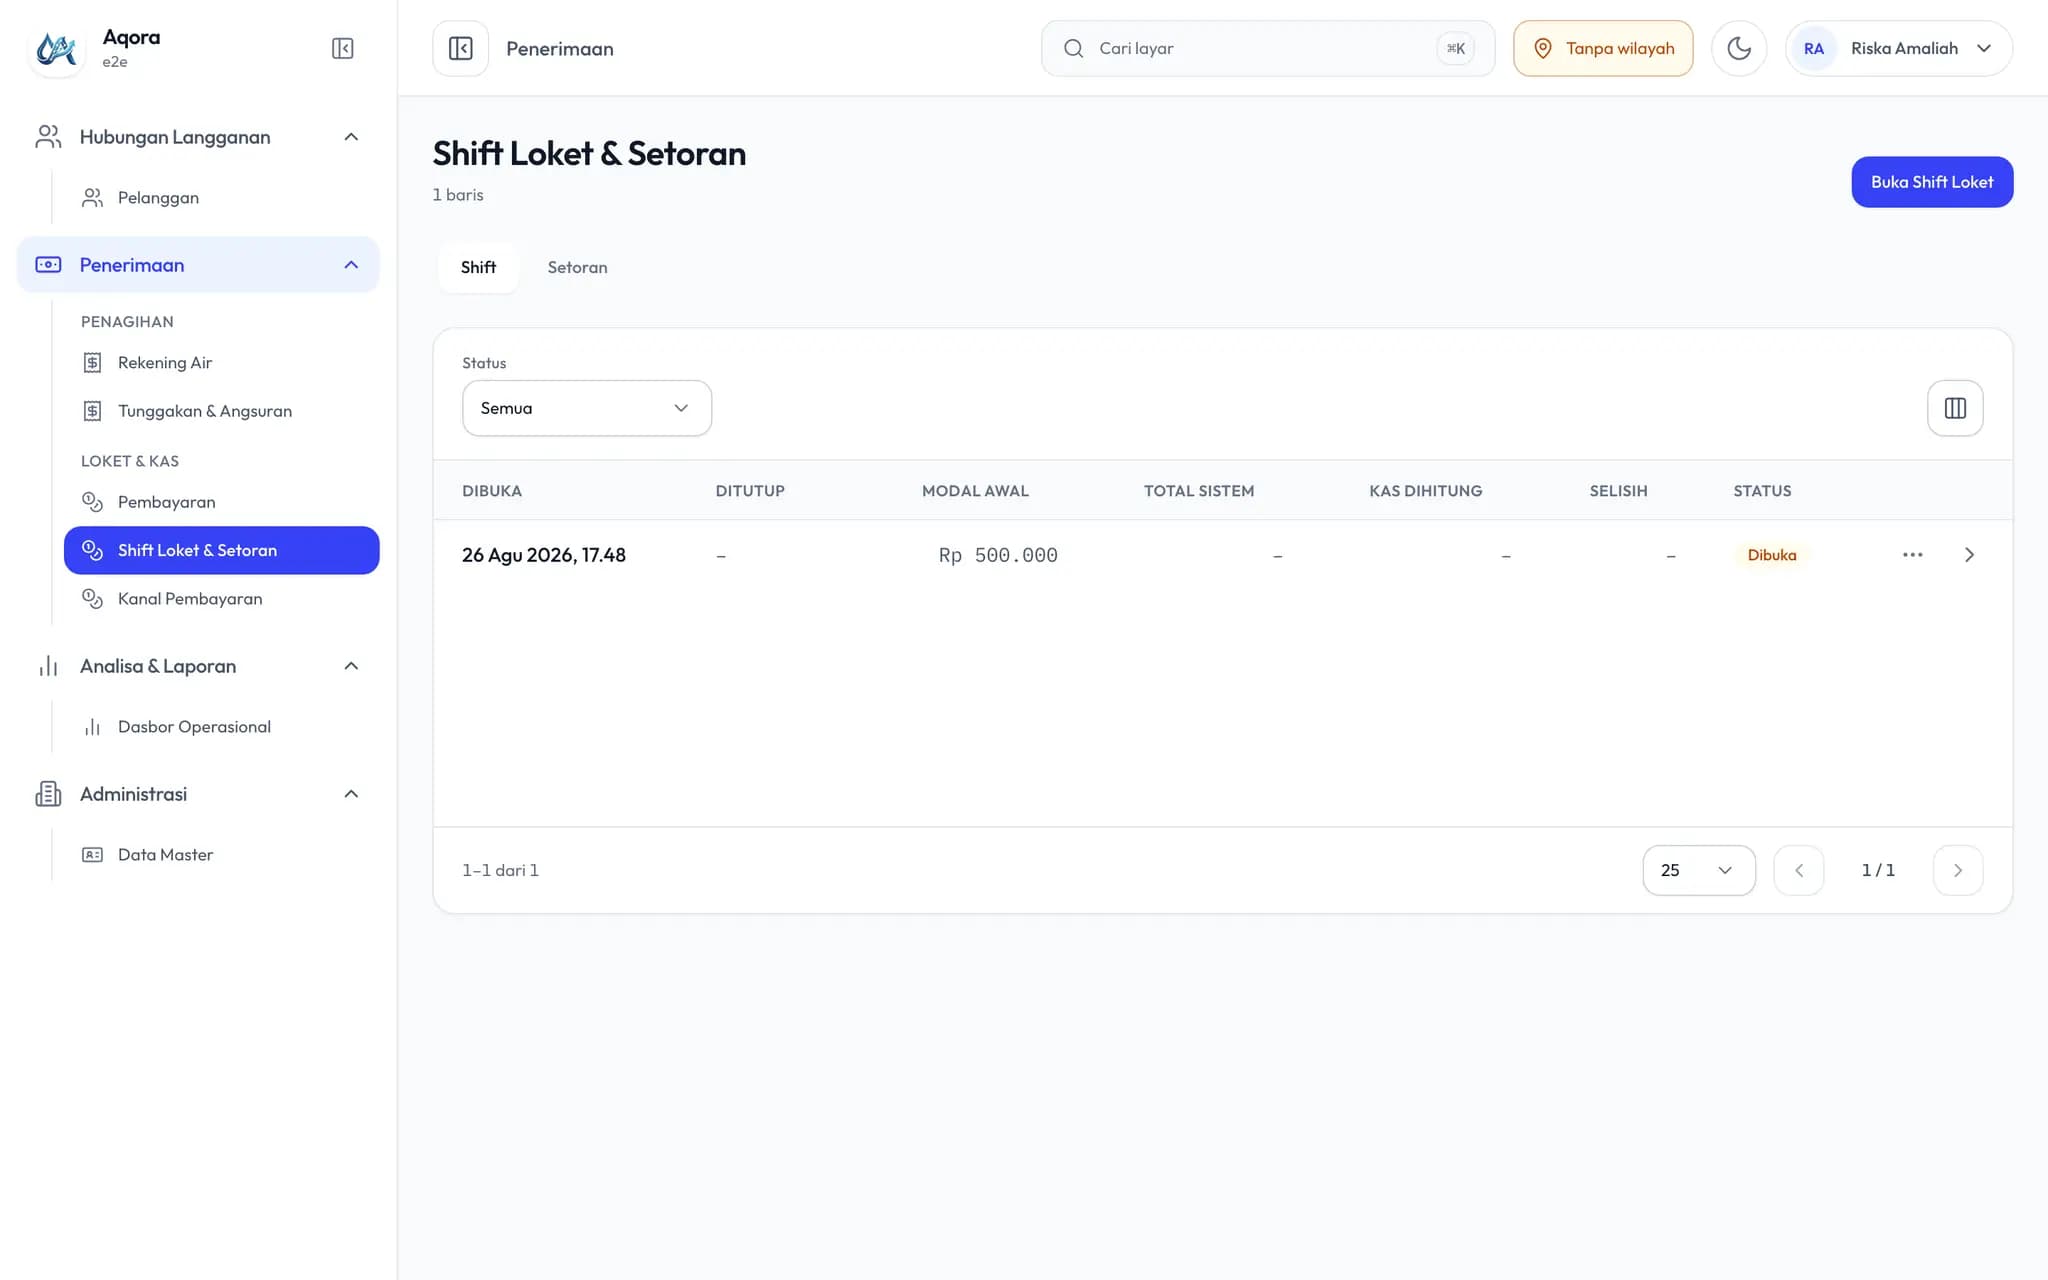Select Shift Loket & Setoran sidebar item
This screenshot has height=1280, width=2048.
(x=221, y=550)
